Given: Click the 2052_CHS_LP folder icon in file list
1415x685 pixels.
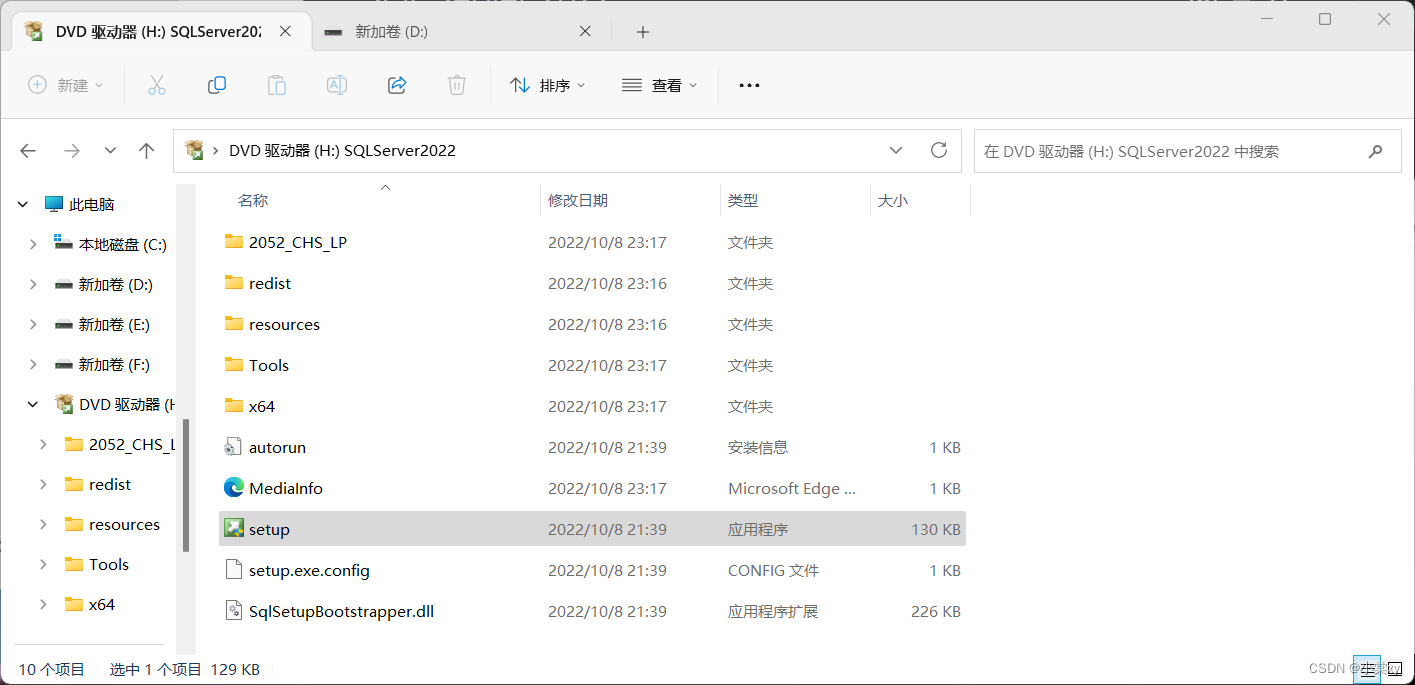Looking at the screenshot, I should click(x=234, y=242).
